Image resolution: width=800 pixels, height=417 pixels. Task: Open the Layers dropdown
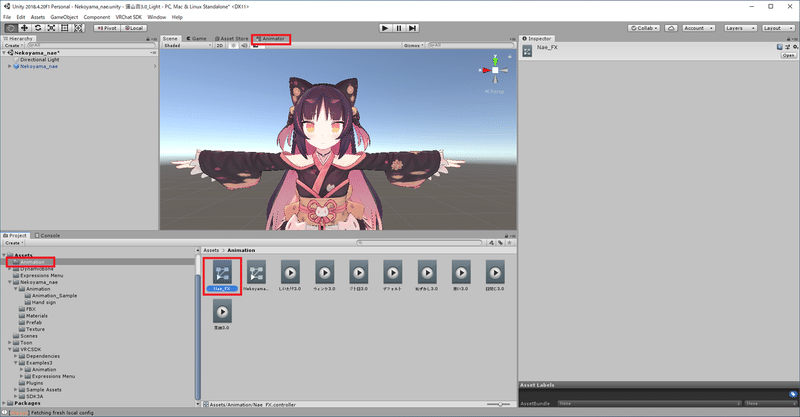point(739,28)
